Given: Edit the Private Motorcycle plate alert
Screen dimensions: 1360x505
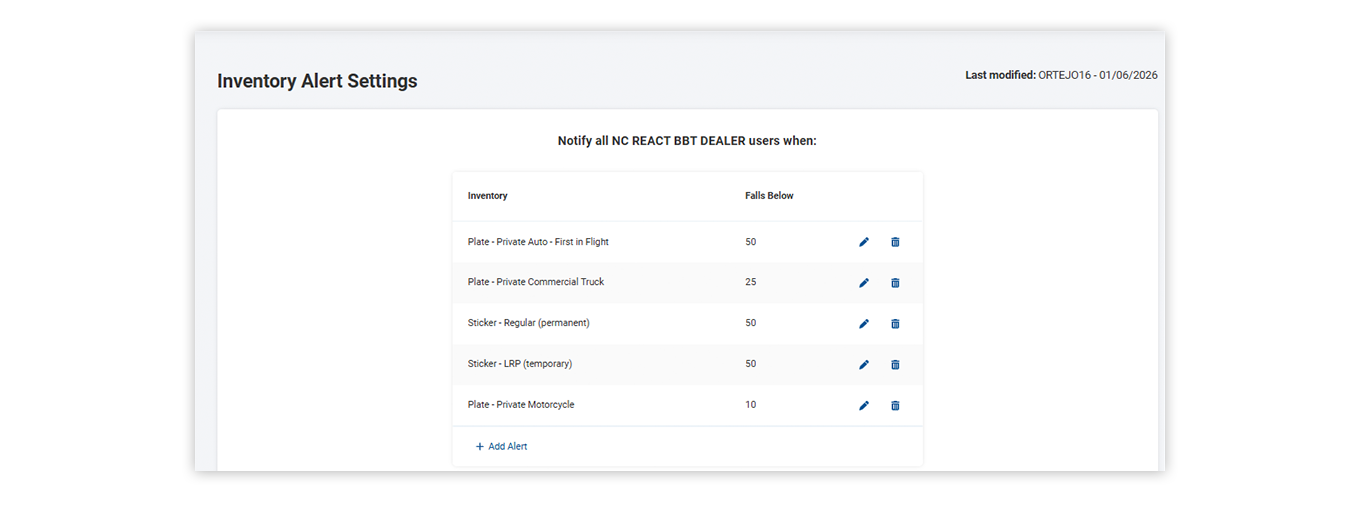Looking at the screenshot, I should pos(864,406).
